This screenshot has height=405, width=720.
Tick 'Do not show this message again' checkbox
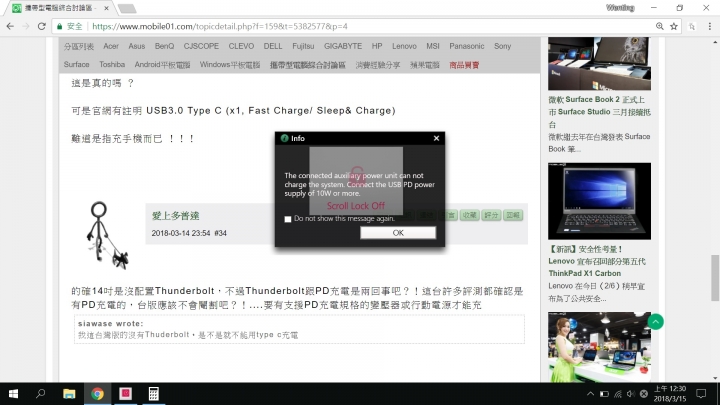pos(288,219)
